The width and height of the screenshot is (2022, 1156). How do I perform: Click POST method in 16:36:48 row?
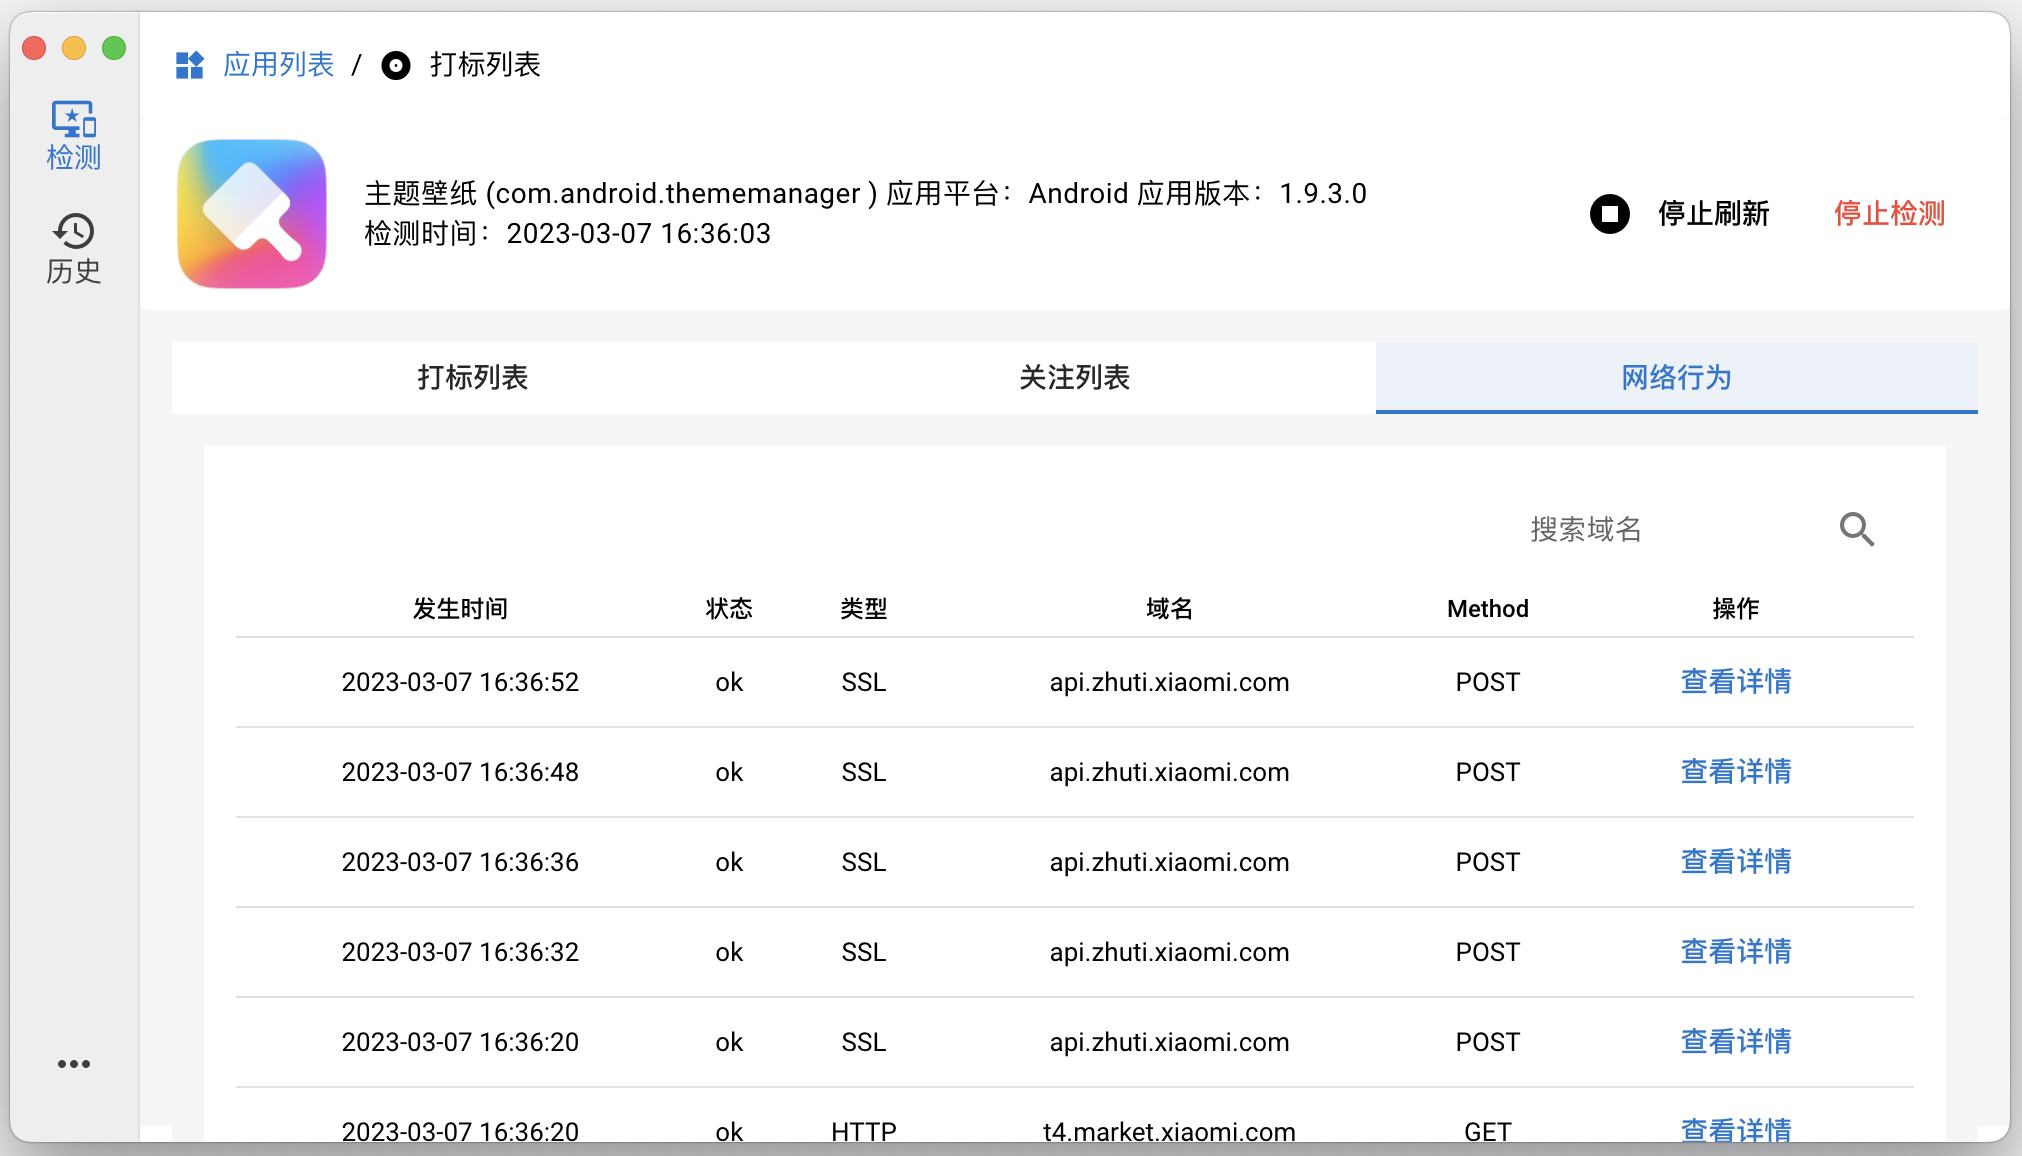1488,772
